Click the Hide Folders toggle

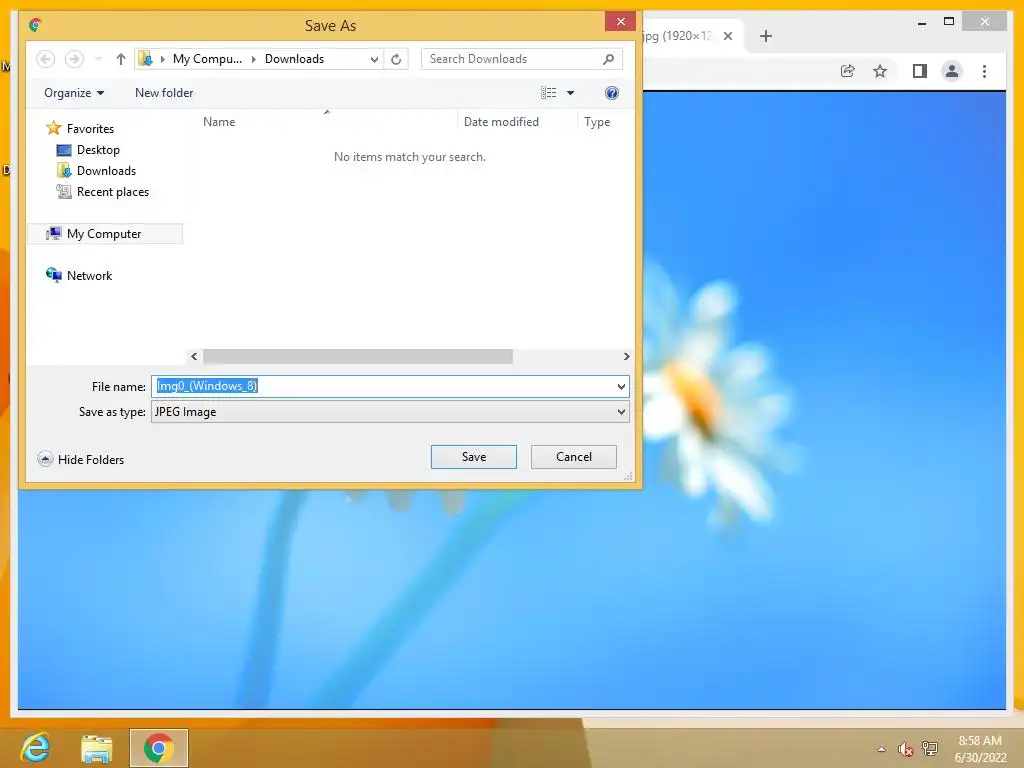coord(81,459)
